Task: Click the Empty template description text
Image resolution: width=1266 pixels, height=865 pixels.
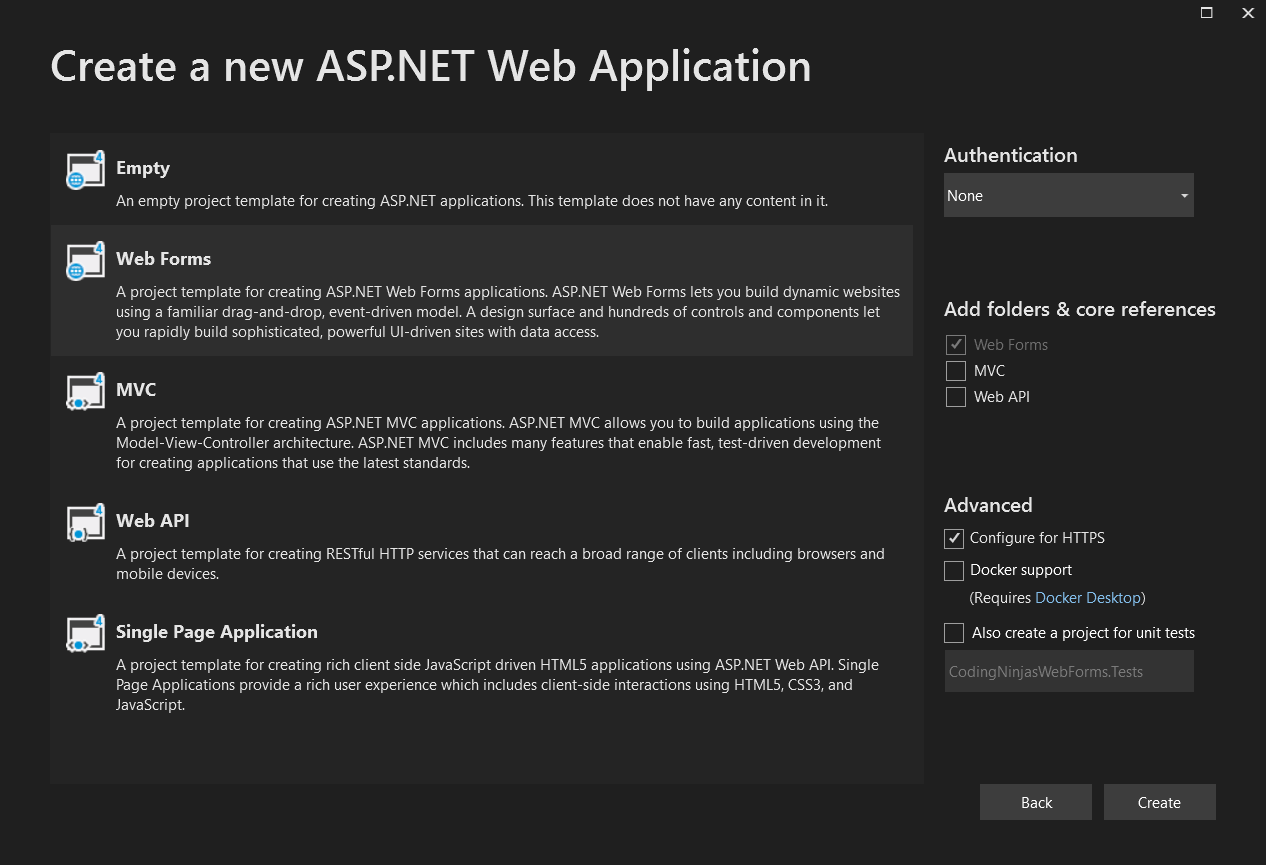Action: [x=472, y=200]
